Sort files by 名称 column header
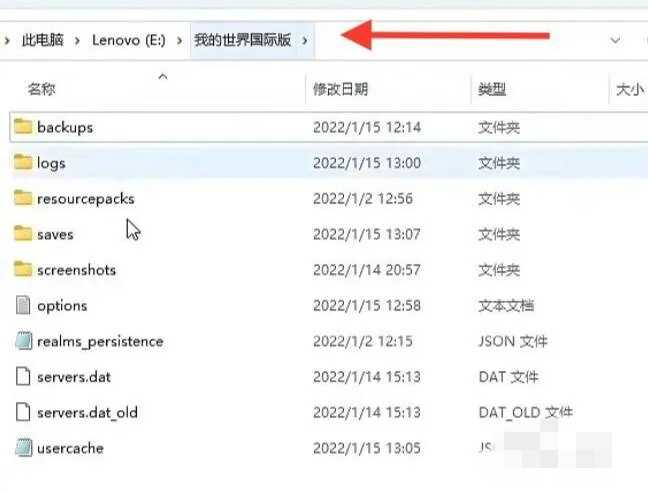 41,89
